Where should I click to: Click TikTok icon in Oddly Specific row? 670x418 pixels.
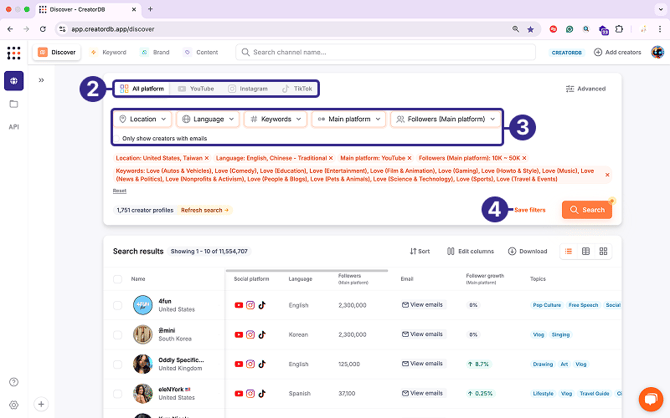(262, 364)
